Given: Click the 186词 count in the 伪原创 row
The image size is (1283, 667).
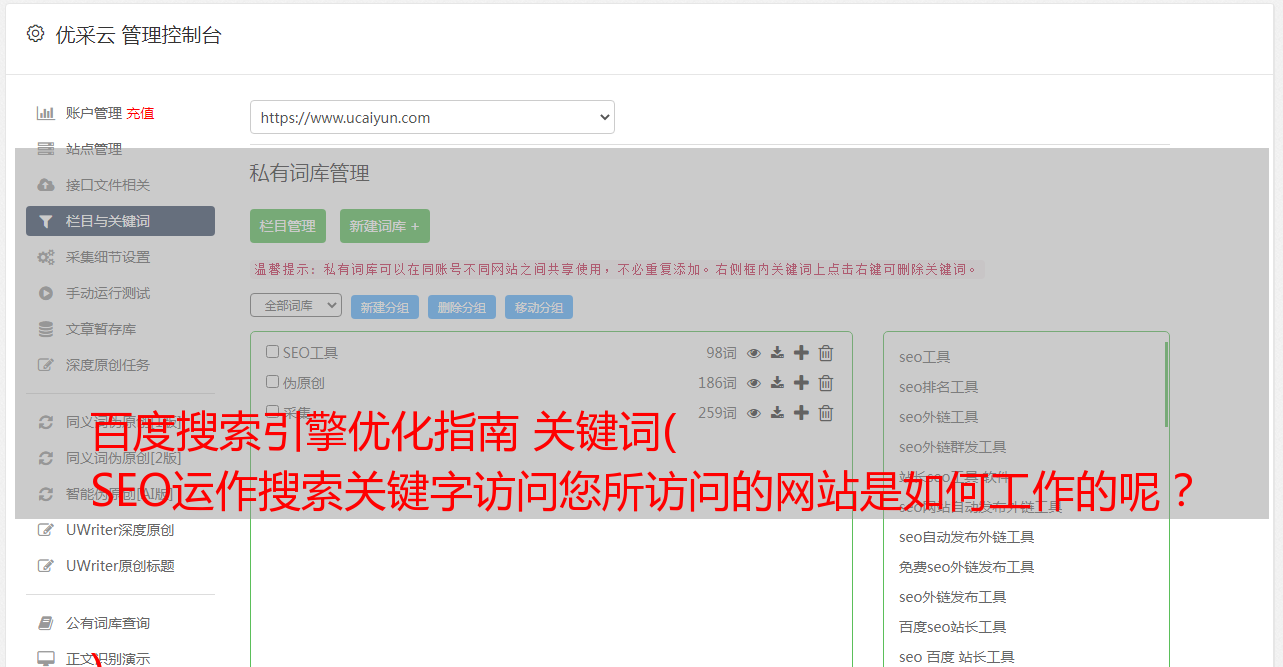Looking at the screenshot, I should coord(717,383).
